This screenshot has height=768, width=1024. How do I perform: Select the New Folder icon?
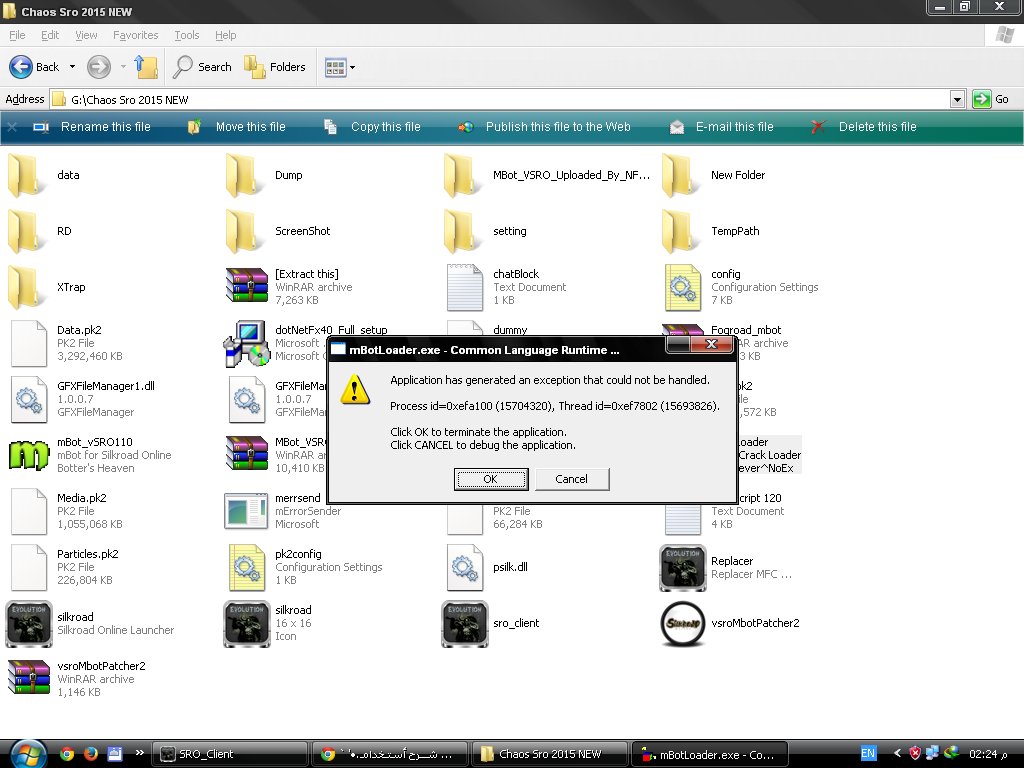coord(713,175)
